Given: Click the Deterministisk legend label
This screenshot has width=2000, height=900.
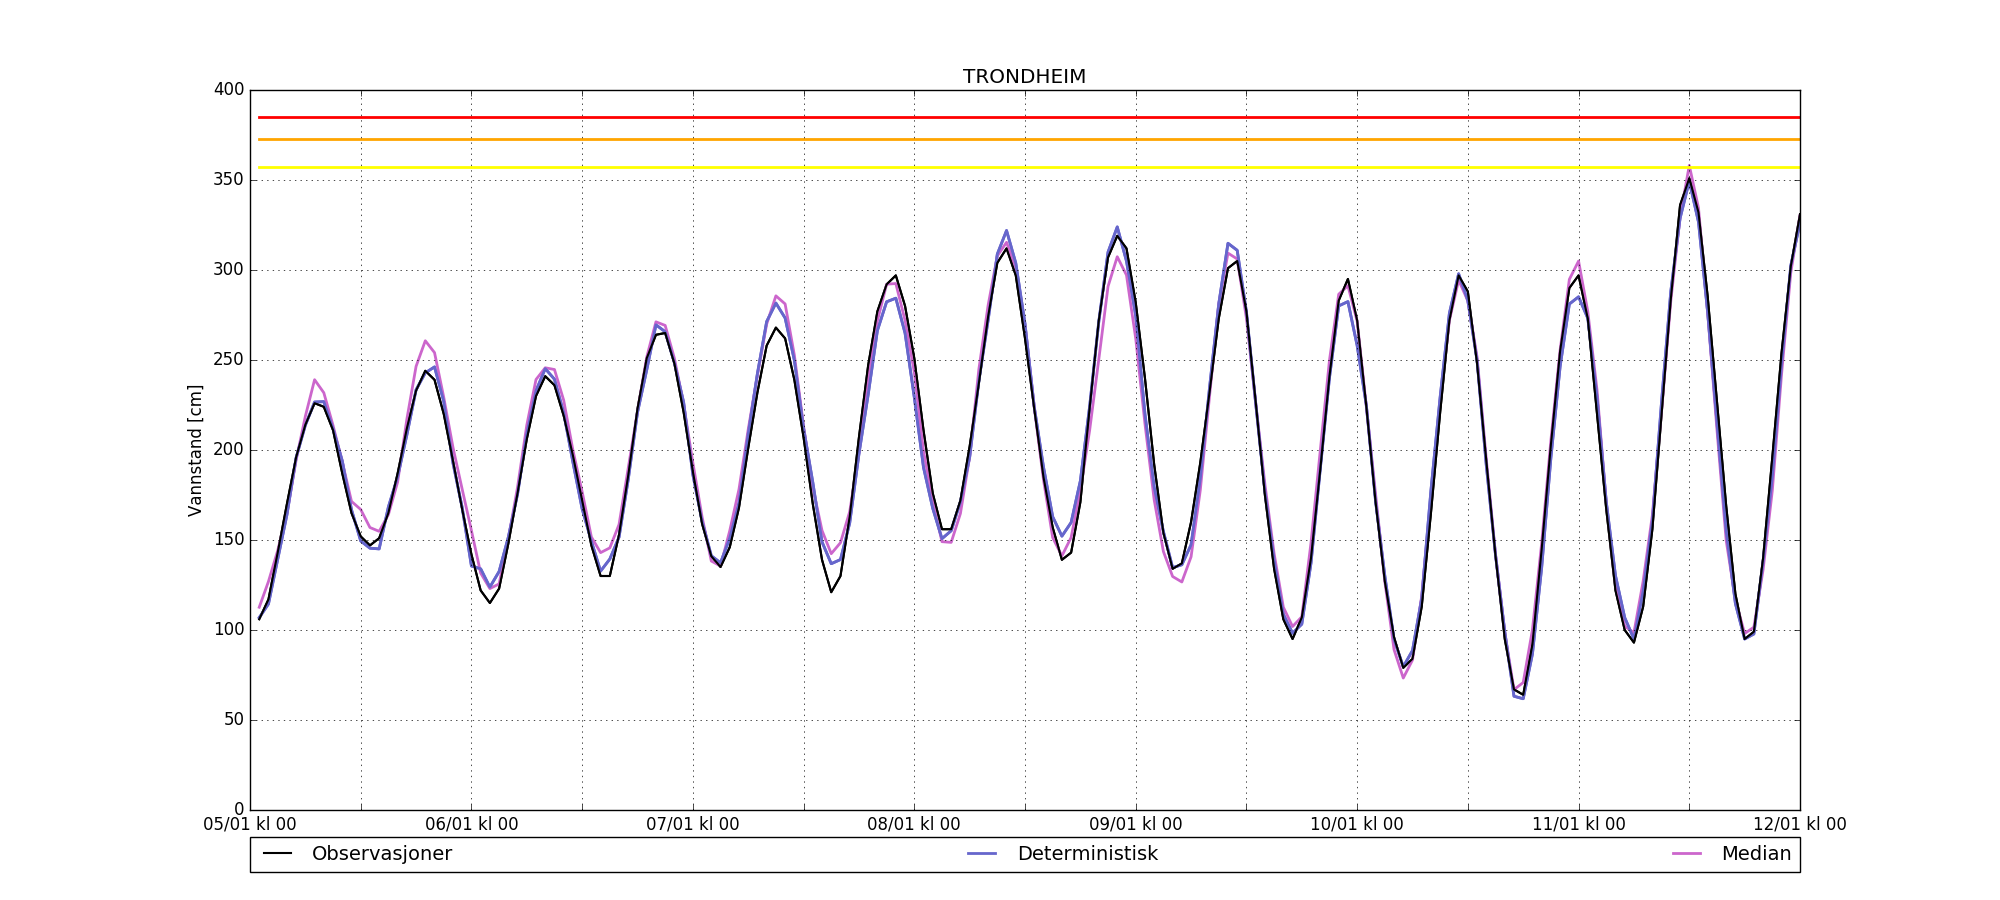Looking at the screenshot, I should (x=1087, y=854).
